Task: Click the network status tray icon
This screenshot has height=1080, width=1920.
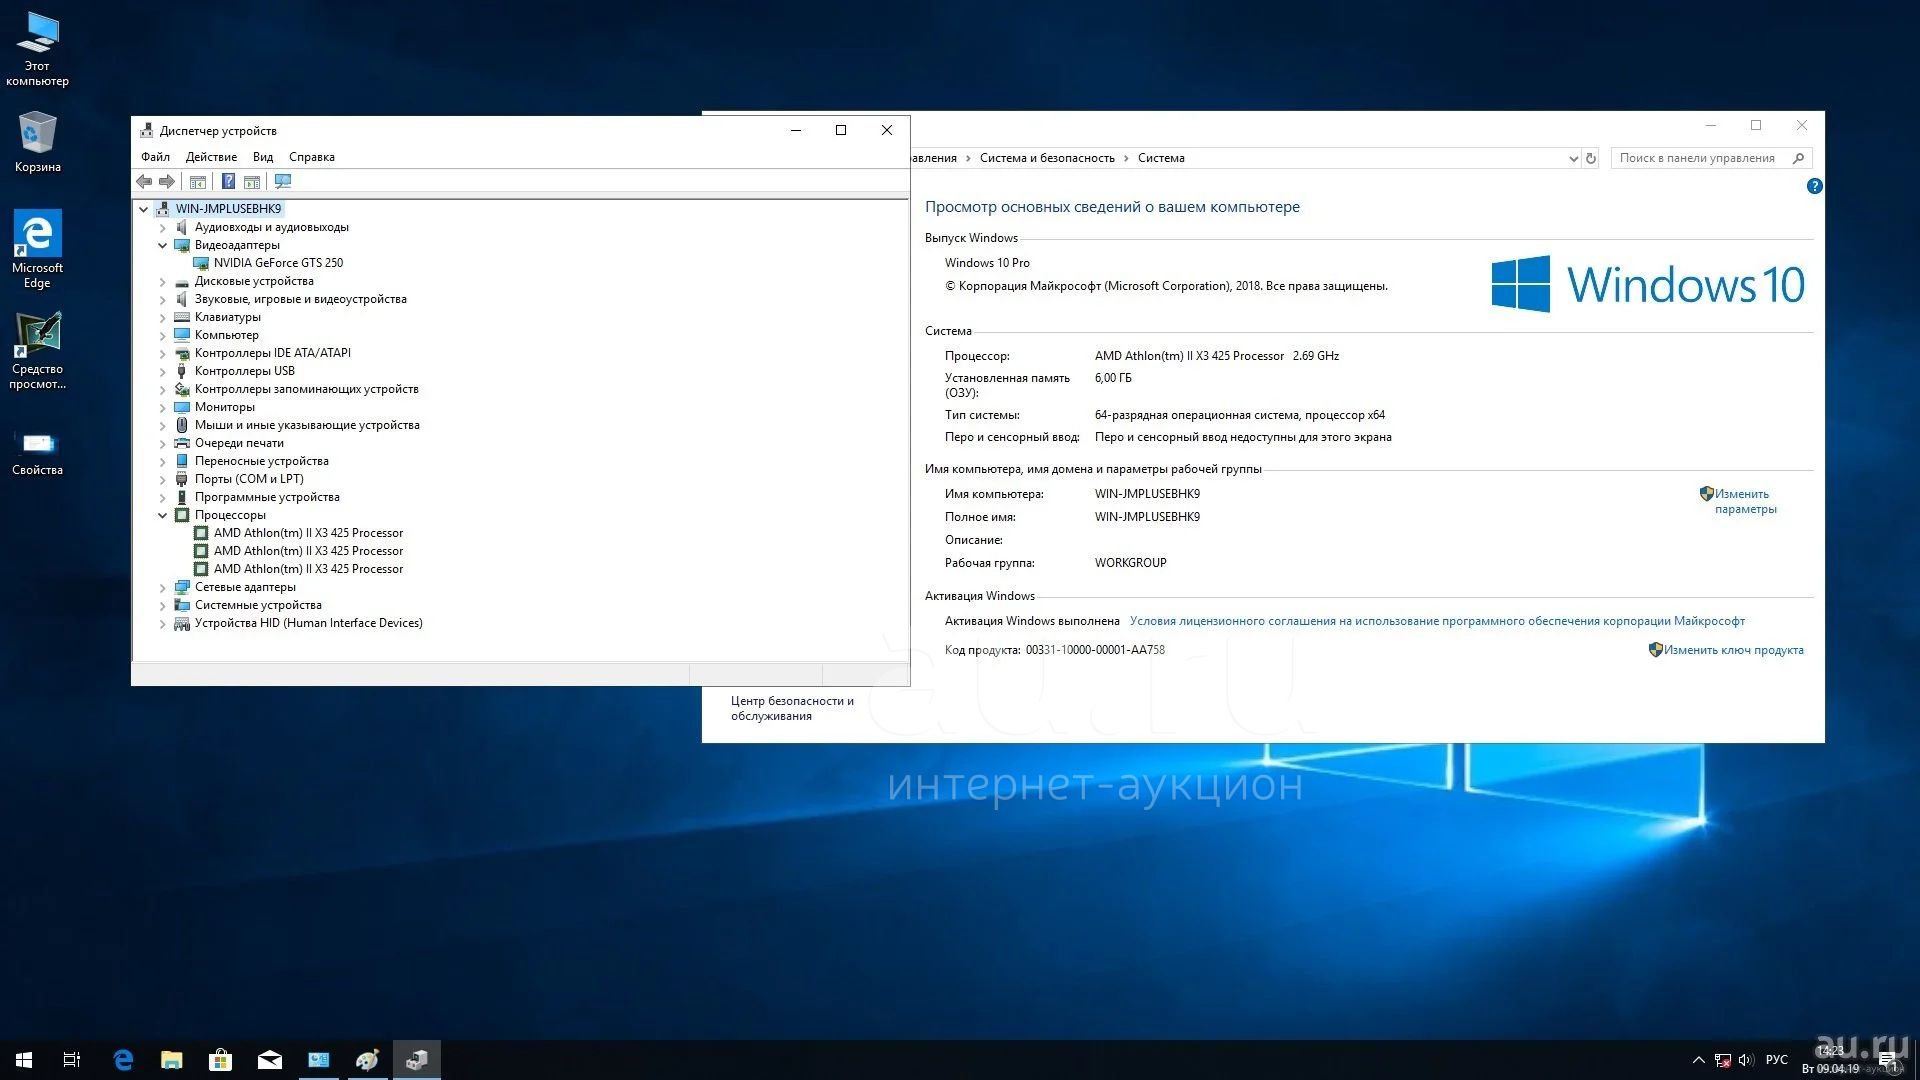Action: click(x=1723, y=1060)
